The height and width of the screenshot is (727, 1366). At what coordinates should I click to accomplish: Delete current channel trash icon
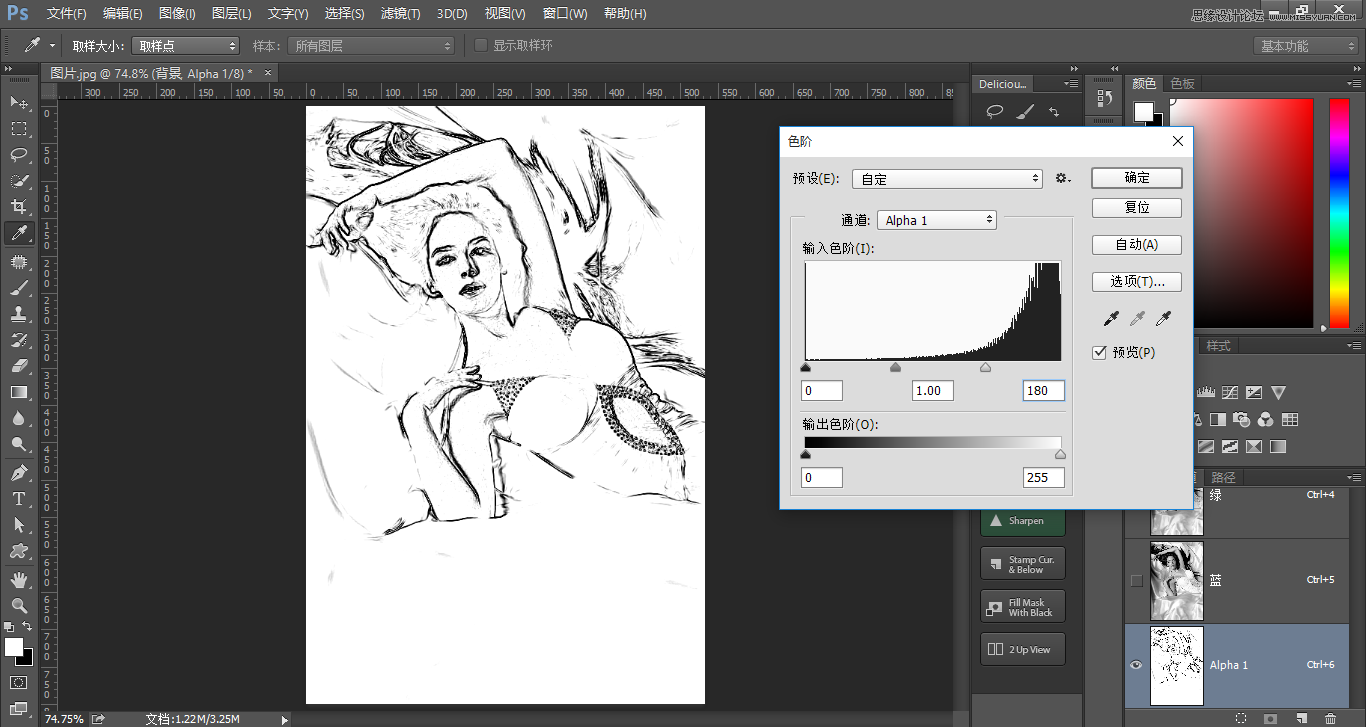1330,718
